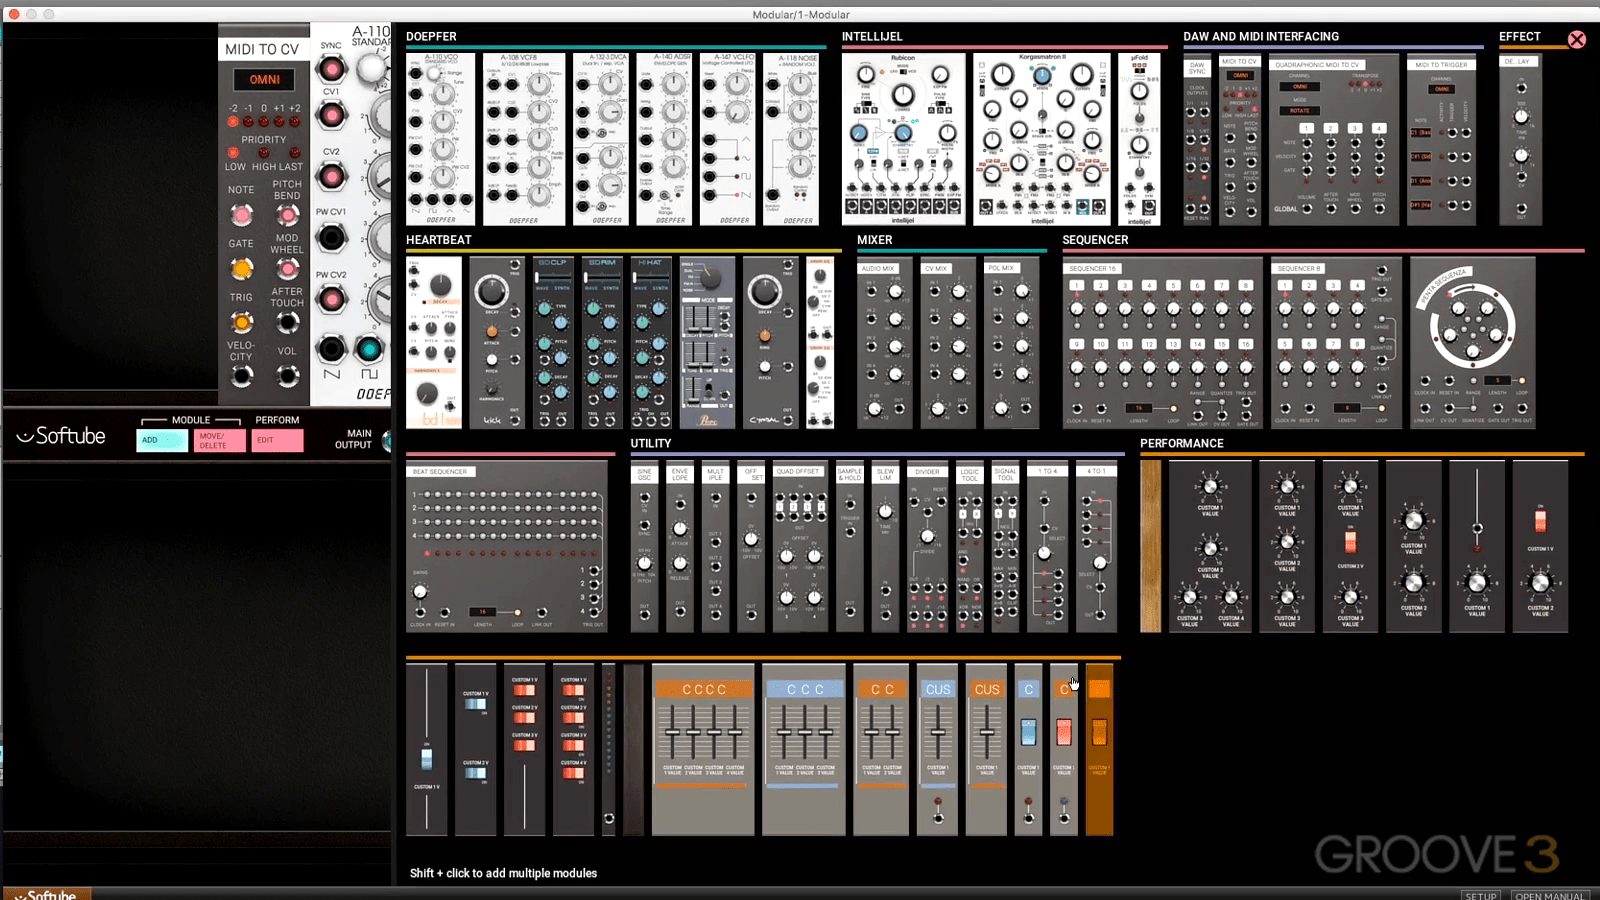Add the wooden side panel module
This screenshot has height=900, width=1600.
[x=1151, y=546]
